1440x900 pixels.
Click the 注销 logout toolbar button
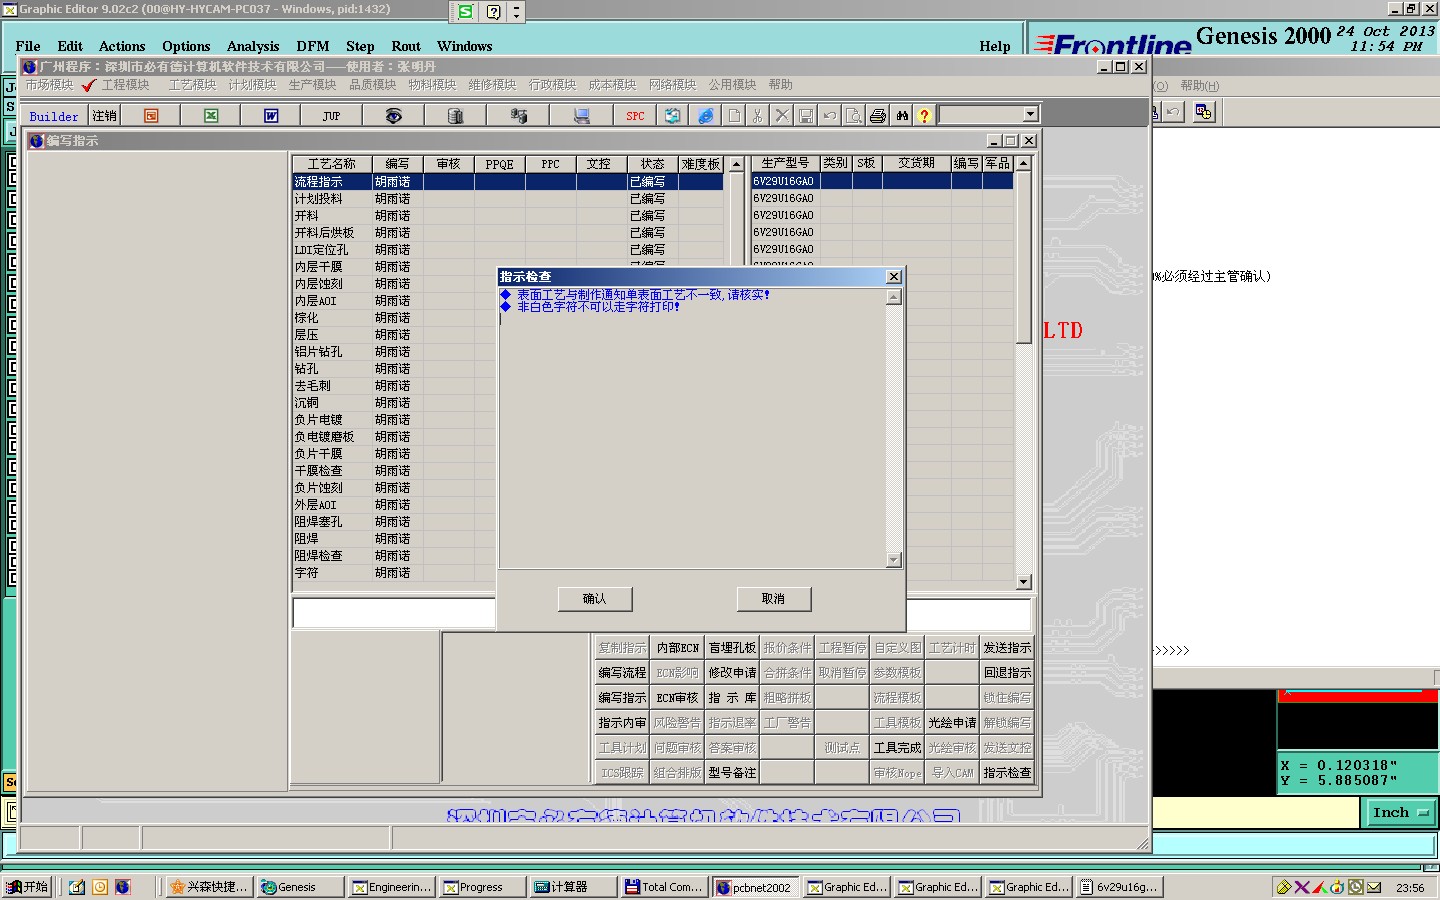pos(104,116)
